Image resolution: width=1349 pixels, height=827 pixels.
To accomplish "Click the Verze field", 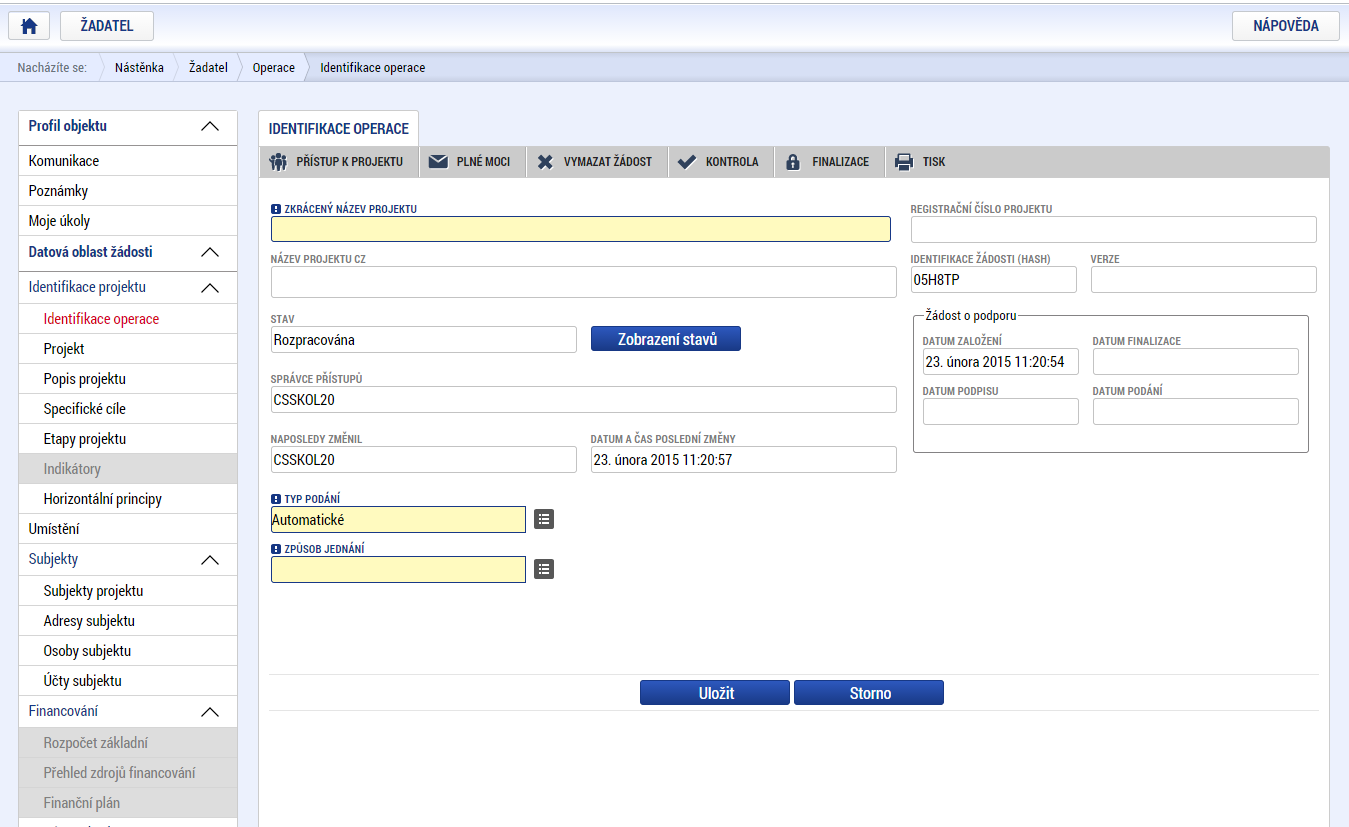I will point(1204,279).
